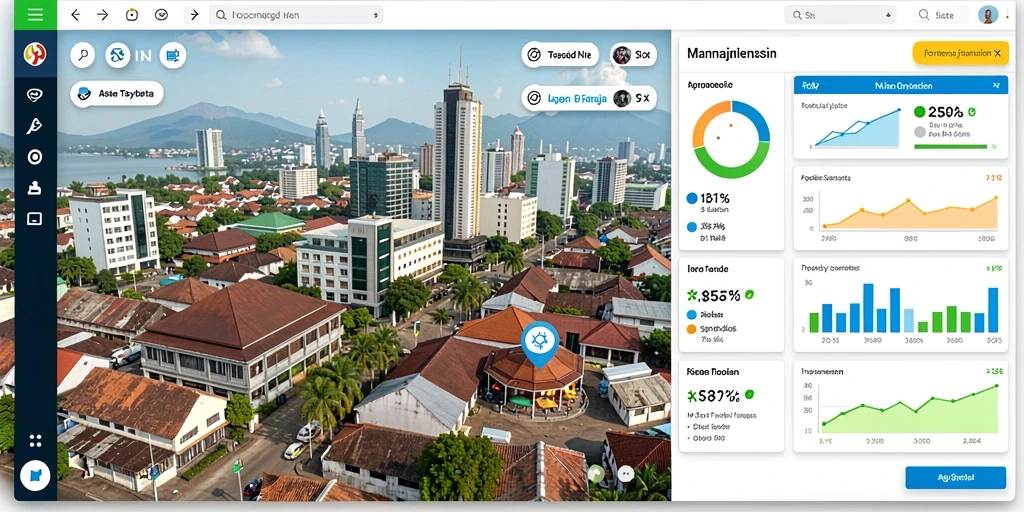Image resolution: width=1024 pixels, height=512 pixels.
Task: Click the blue screen icon button on the map
Action: click(173, 56)
